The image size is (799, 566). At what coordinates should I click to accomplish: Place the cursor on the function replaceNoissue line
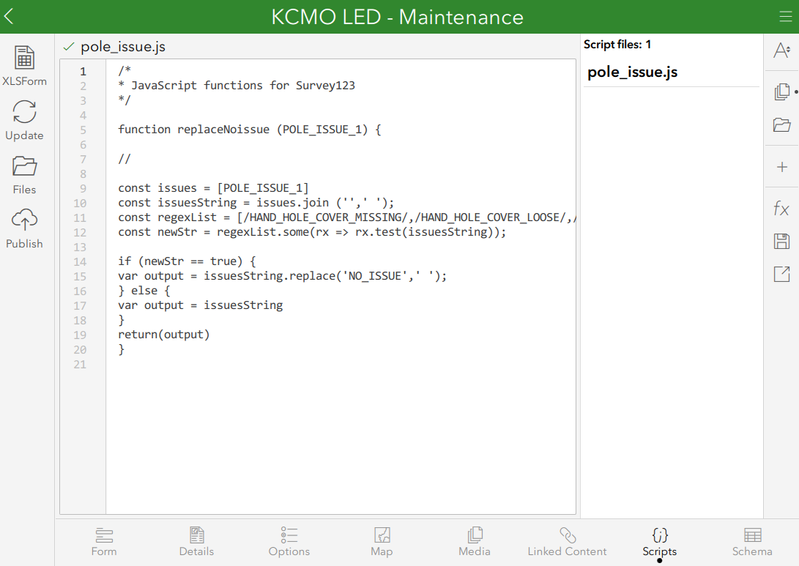click(x=250, y=129)
